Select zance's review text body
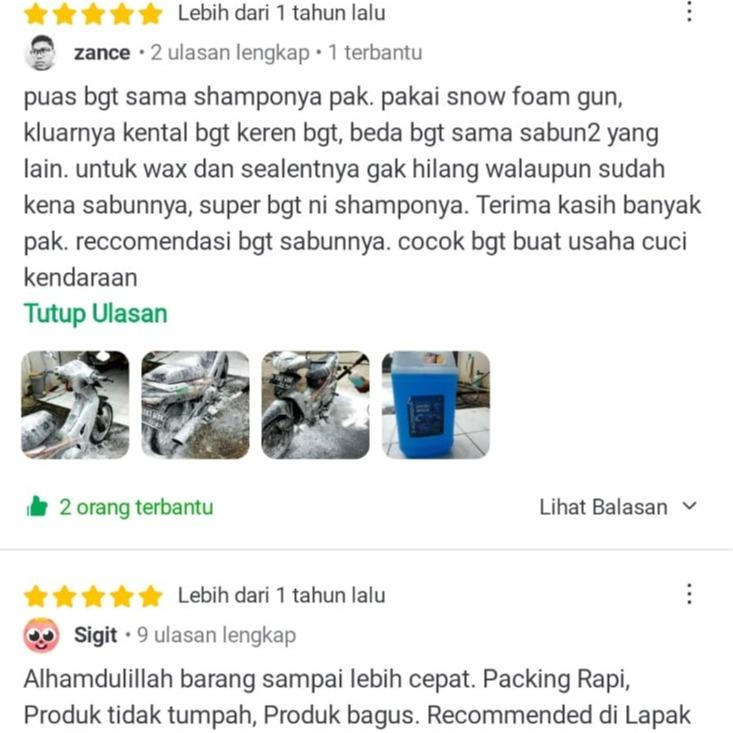The image size is (733, 733). [362, 187]
